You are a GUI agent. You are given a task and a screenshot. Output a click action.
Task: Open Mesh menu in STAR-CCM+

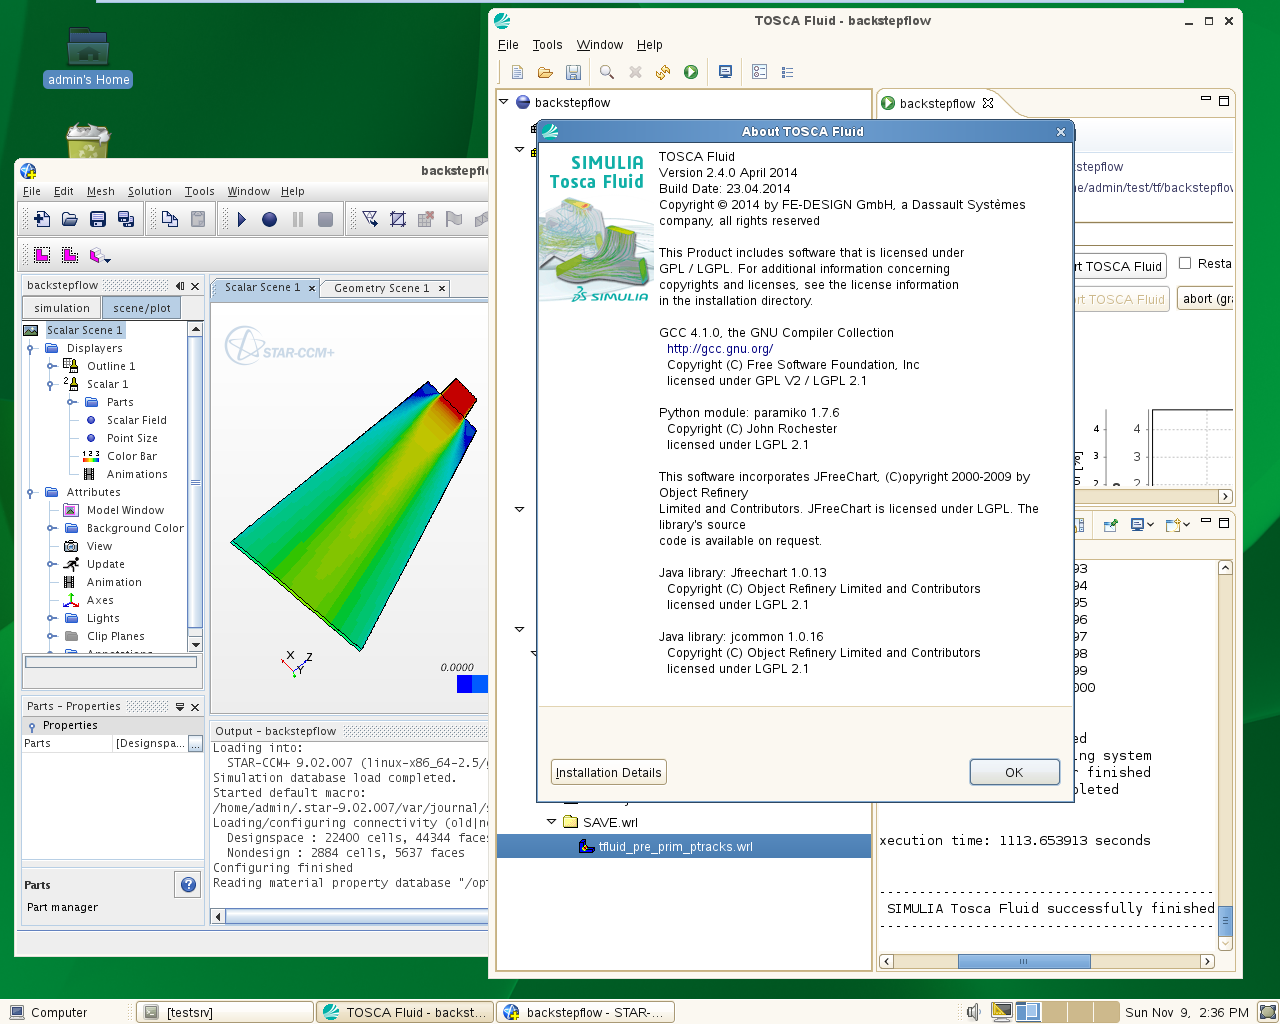(101, 191)
